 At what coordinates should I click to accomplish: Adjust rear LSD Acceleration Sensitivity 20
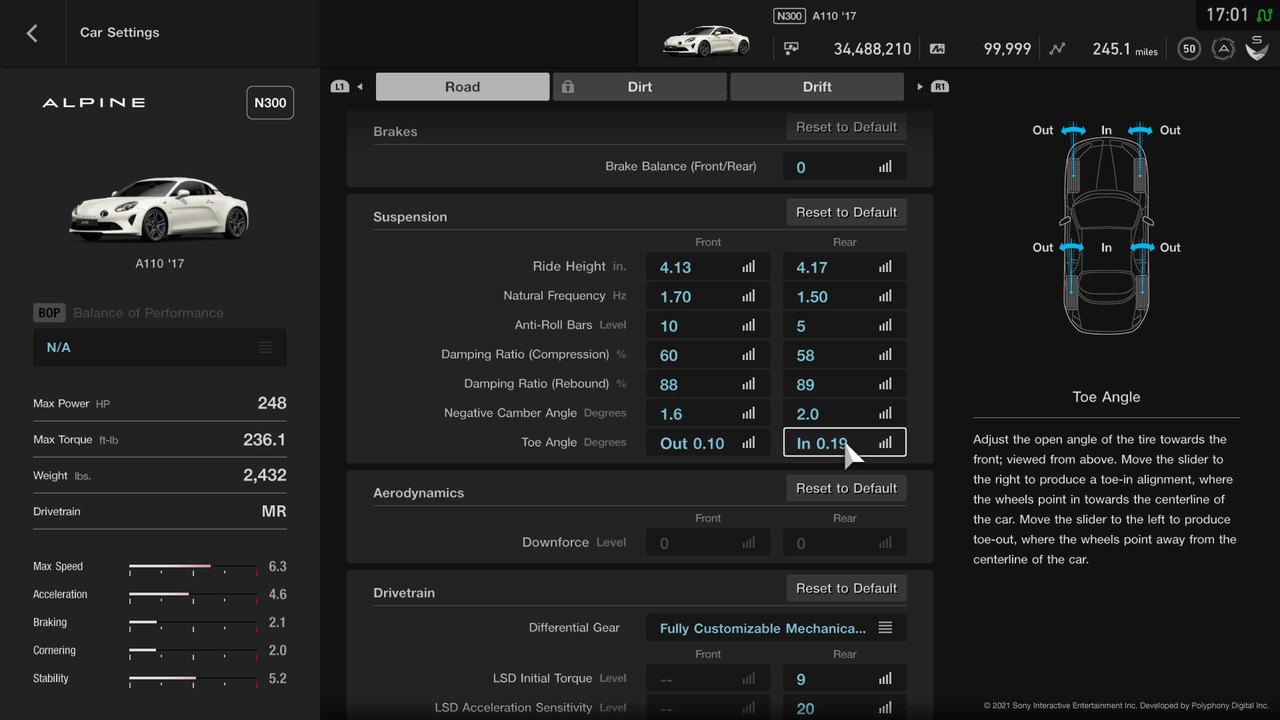coord(845,708)
